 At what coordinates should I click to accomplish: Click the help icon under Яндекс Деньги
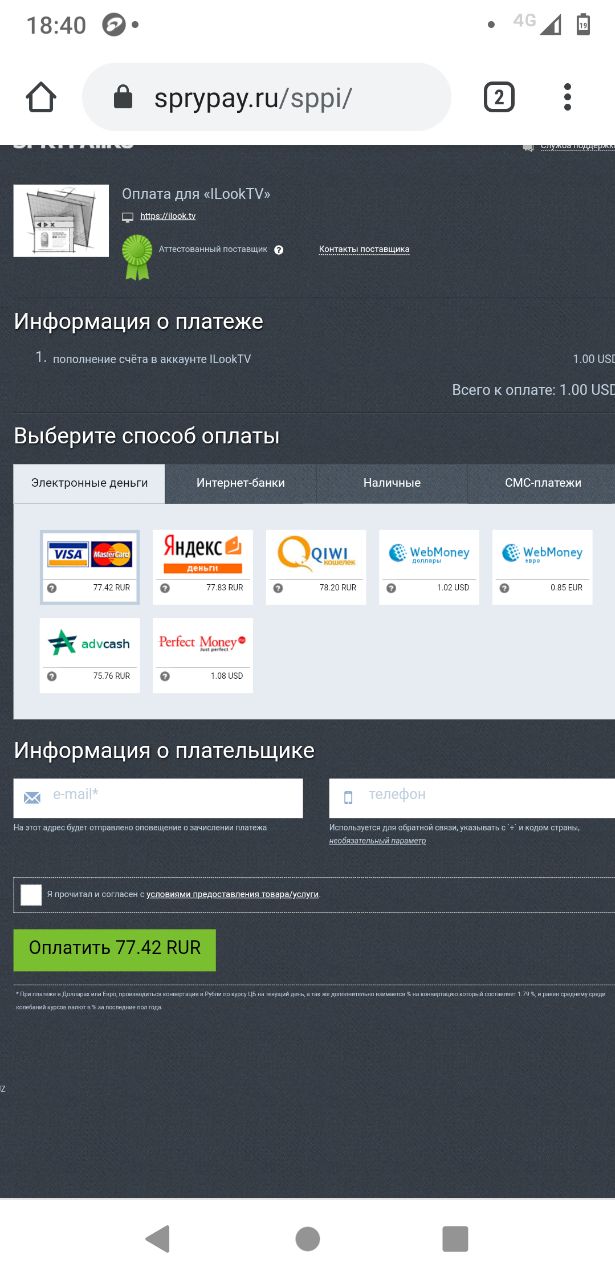tap(165, 588)
